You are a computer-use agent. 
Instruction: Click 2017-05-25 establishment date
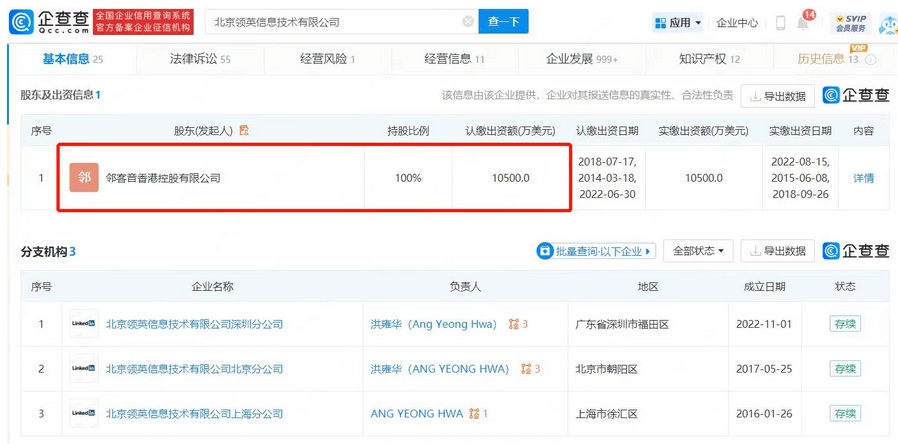[x=764, y=369]
